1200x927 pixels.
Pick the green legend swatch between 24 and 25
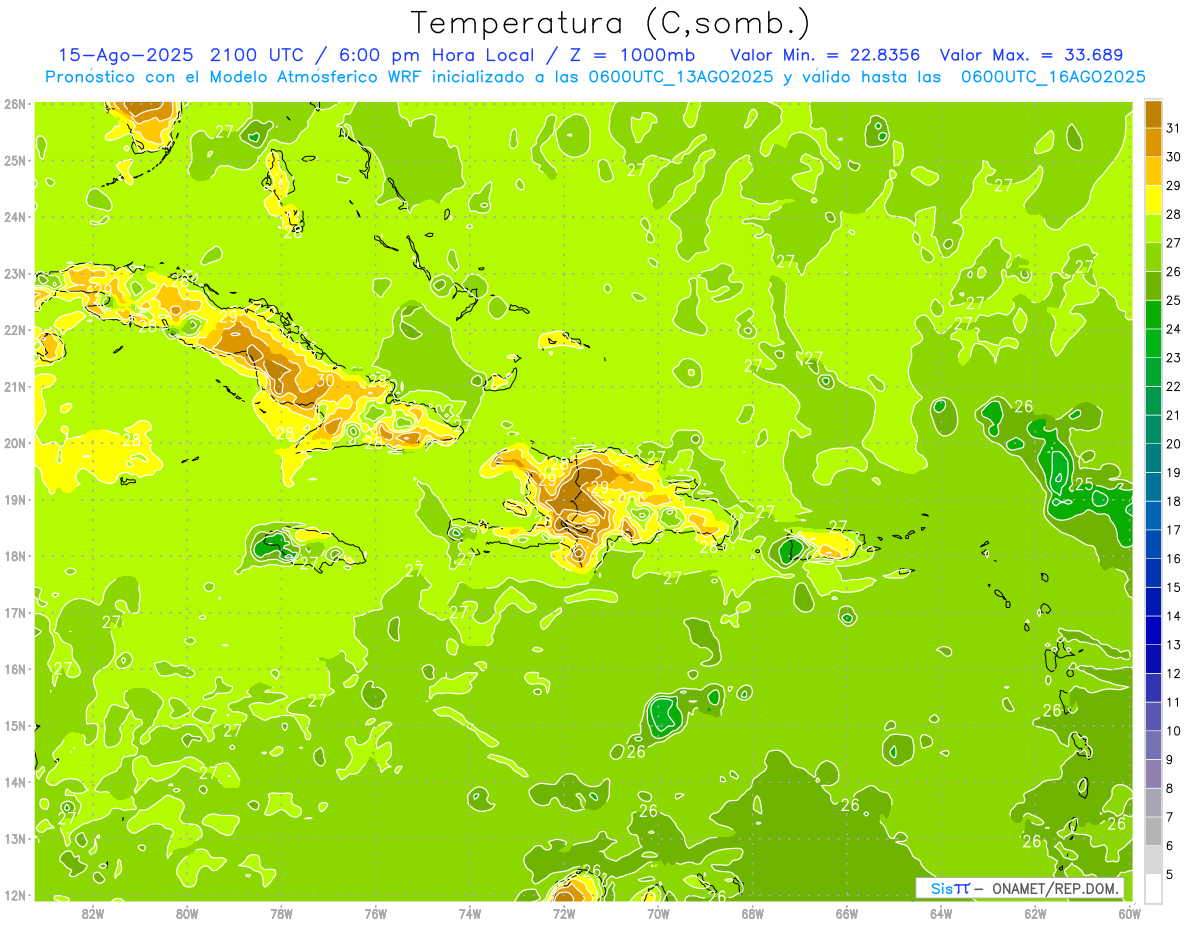(x=1153, y=314)
